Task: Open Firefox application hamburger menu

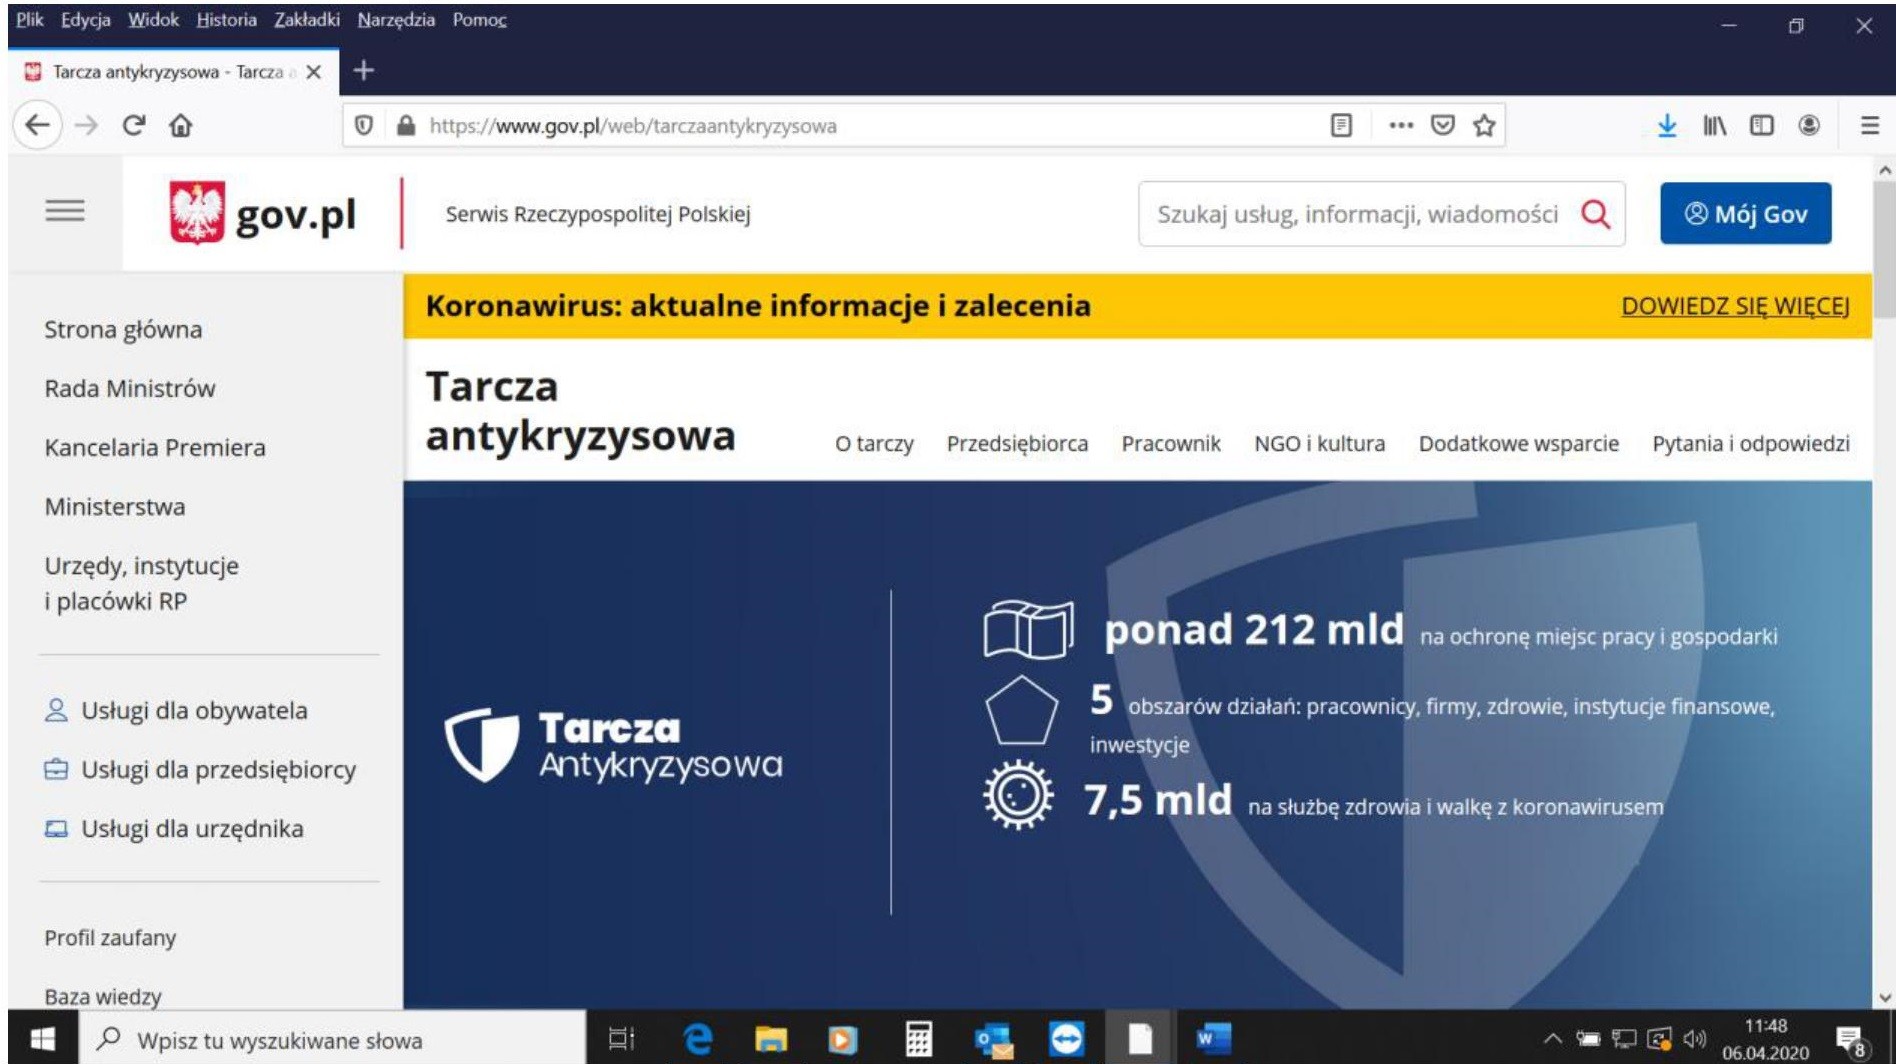Action: 1869,125
